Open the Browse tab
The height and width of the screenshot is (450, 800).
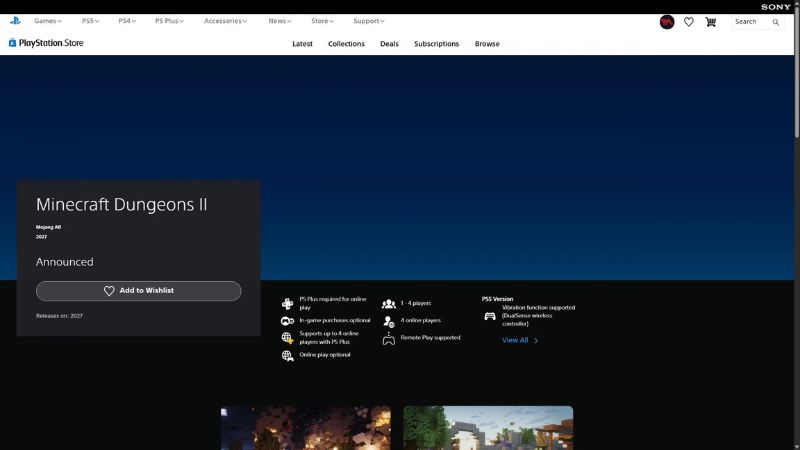click(487, 44)
